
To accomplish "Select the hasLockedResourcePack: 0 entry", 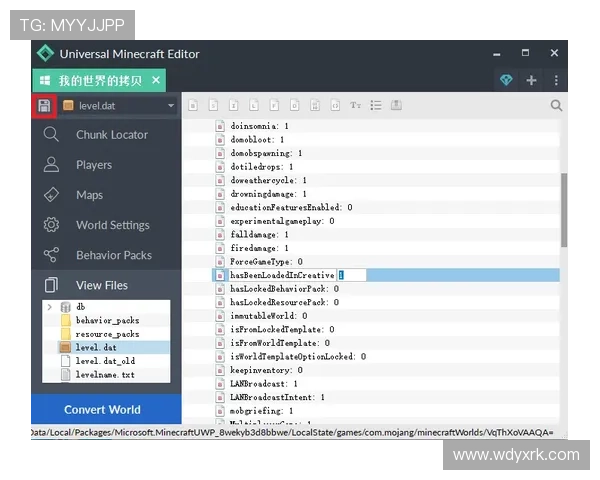I will pyautogui.click(x=284, y=302).
